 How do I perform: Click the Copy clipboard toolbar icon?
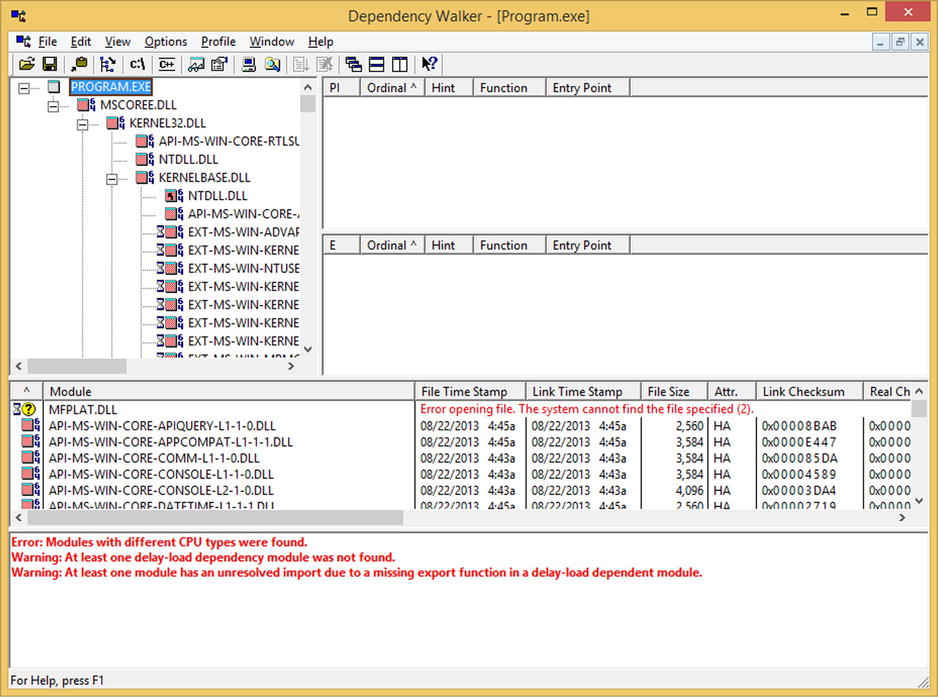tap(78, 64)
